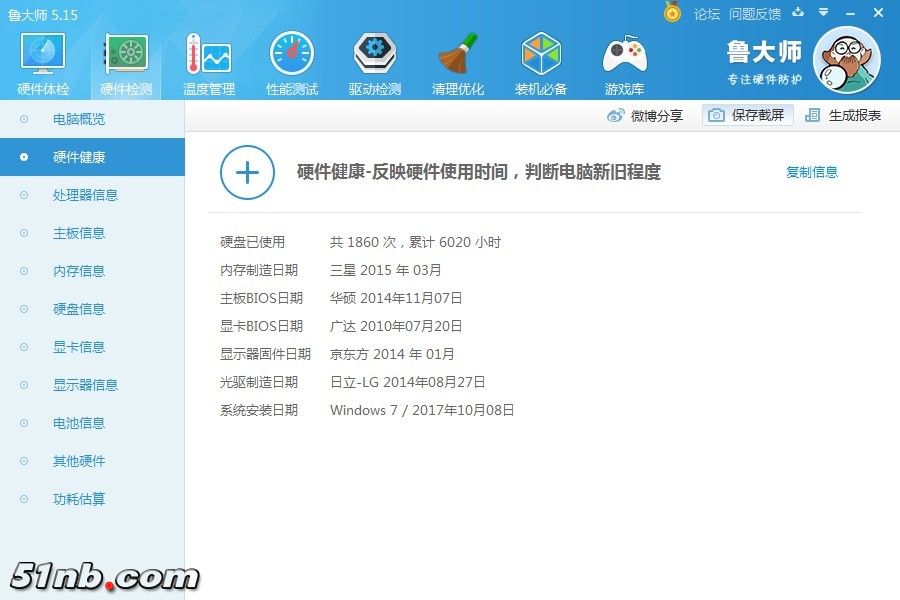The image size is (900, 600).
Task: Click value 广达 2010年07月20日
Action: (395, 326)
